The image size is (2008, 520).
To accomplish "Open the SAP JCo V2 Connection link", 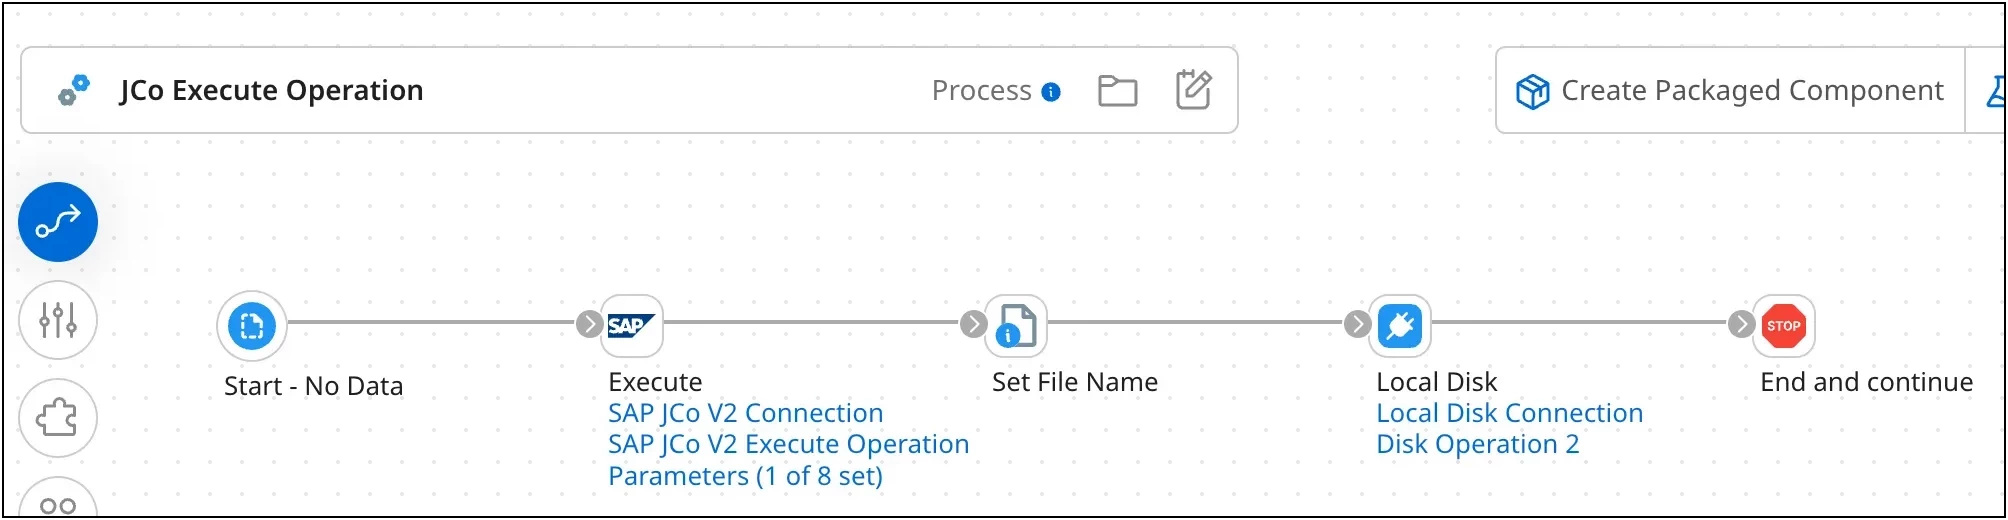I will click(x=745, y=413).
